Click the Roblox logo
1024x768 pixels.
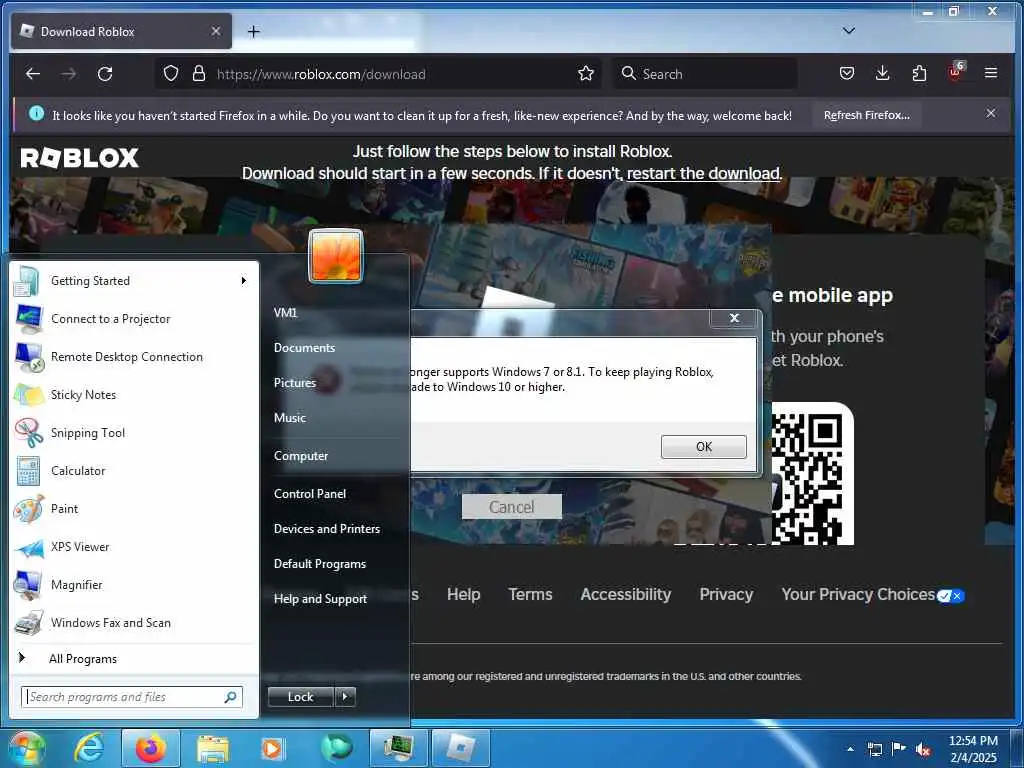(x=80, y=158)
